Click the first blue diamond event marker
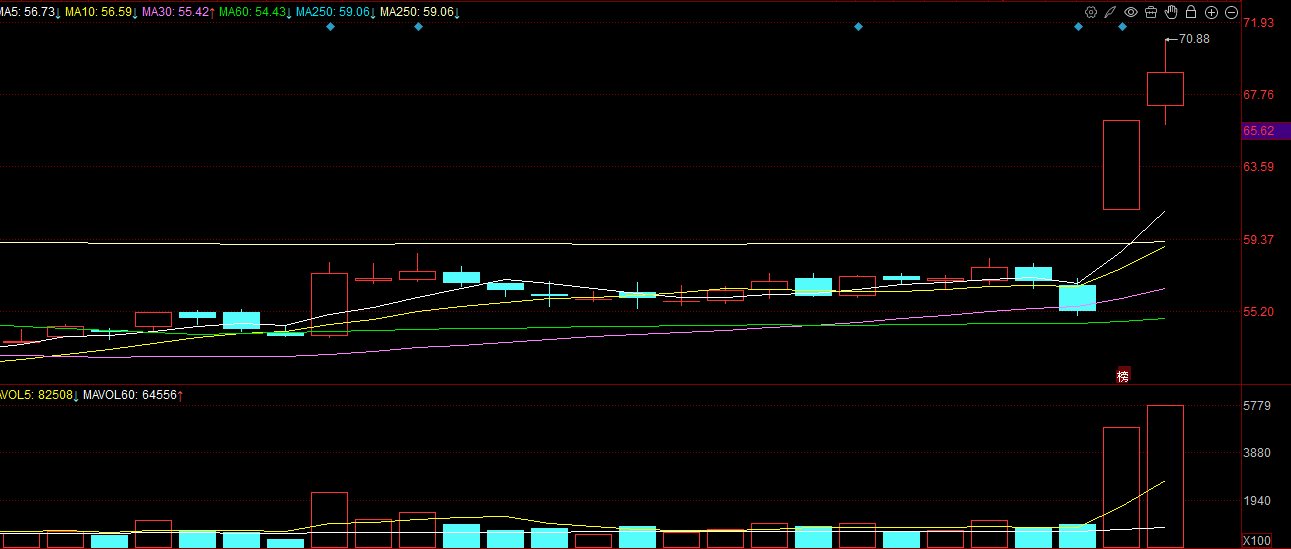The height and width of the screenshot is (549, 1291). click(x=331, y=26)
